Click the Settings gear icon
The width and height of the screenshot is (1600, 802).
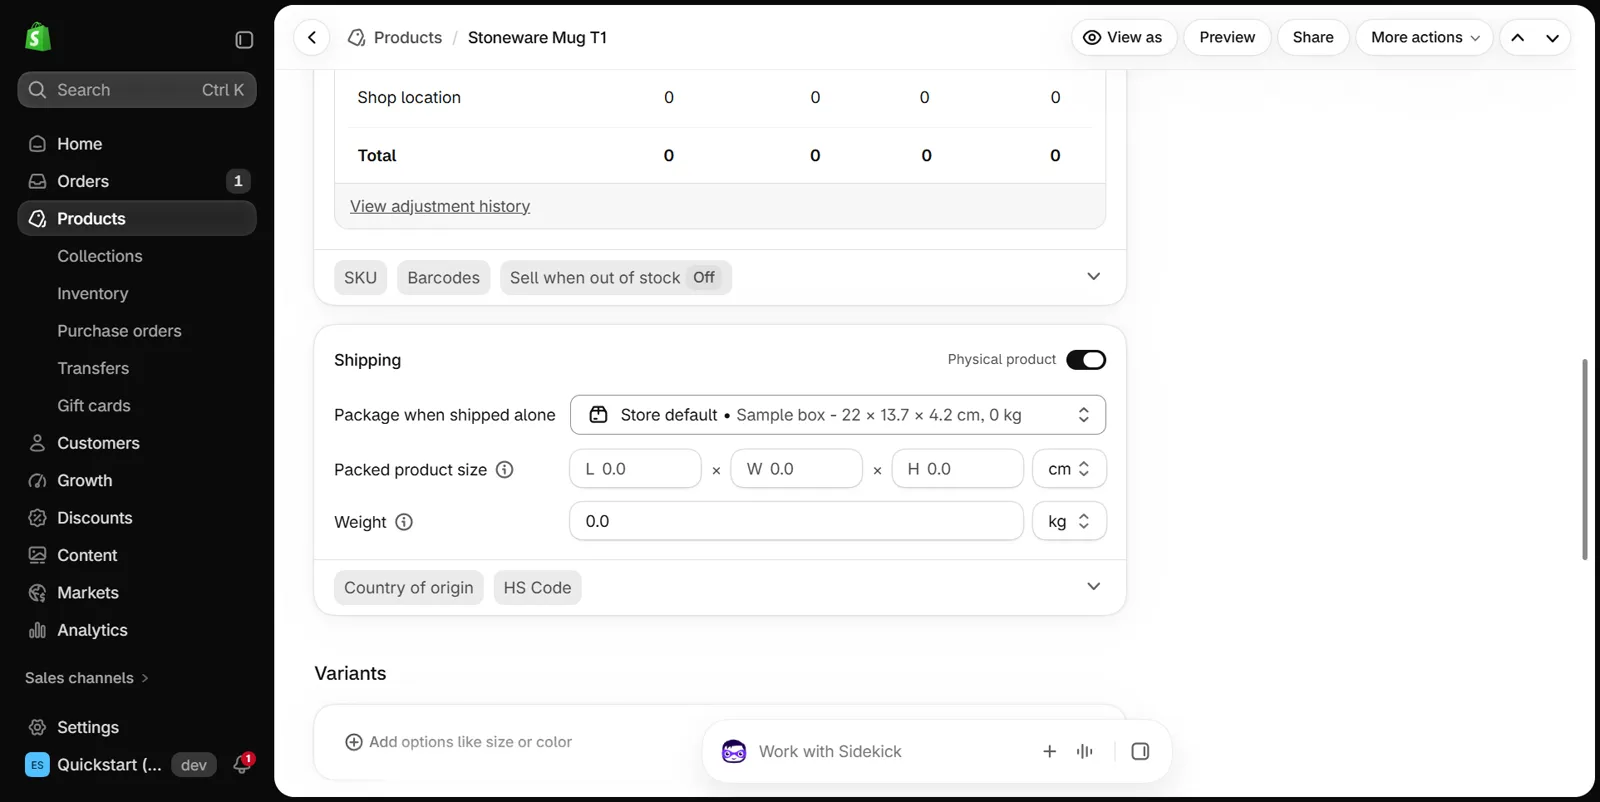pyautogui.click(x=37, y=727)
